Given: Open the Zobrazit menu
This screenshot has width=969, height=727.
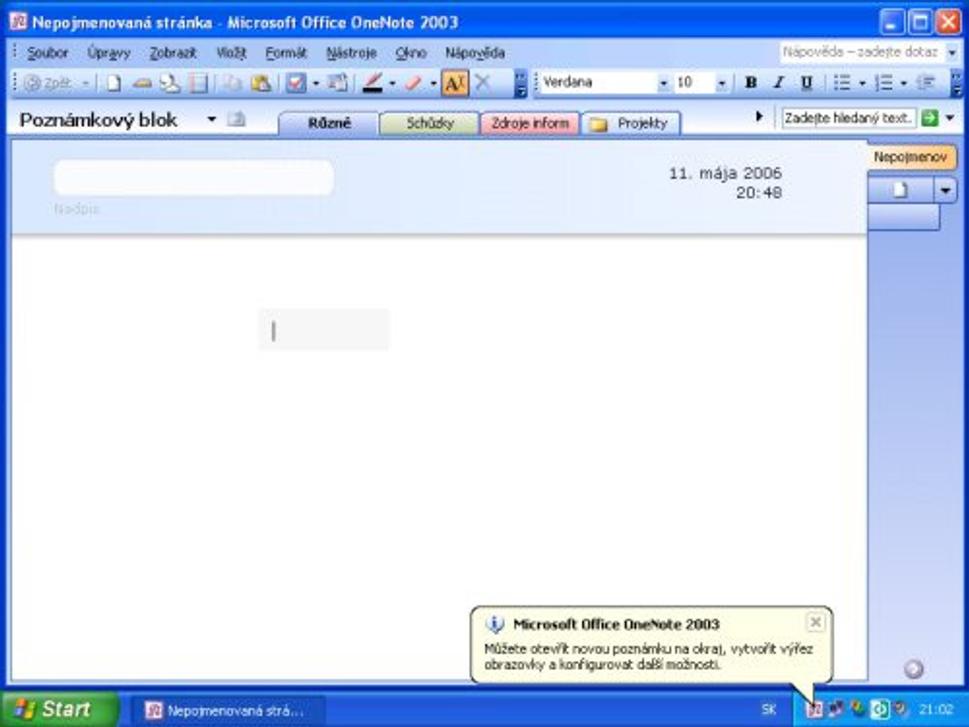Looking at the screenshot, I should click(x=173, y=53).
